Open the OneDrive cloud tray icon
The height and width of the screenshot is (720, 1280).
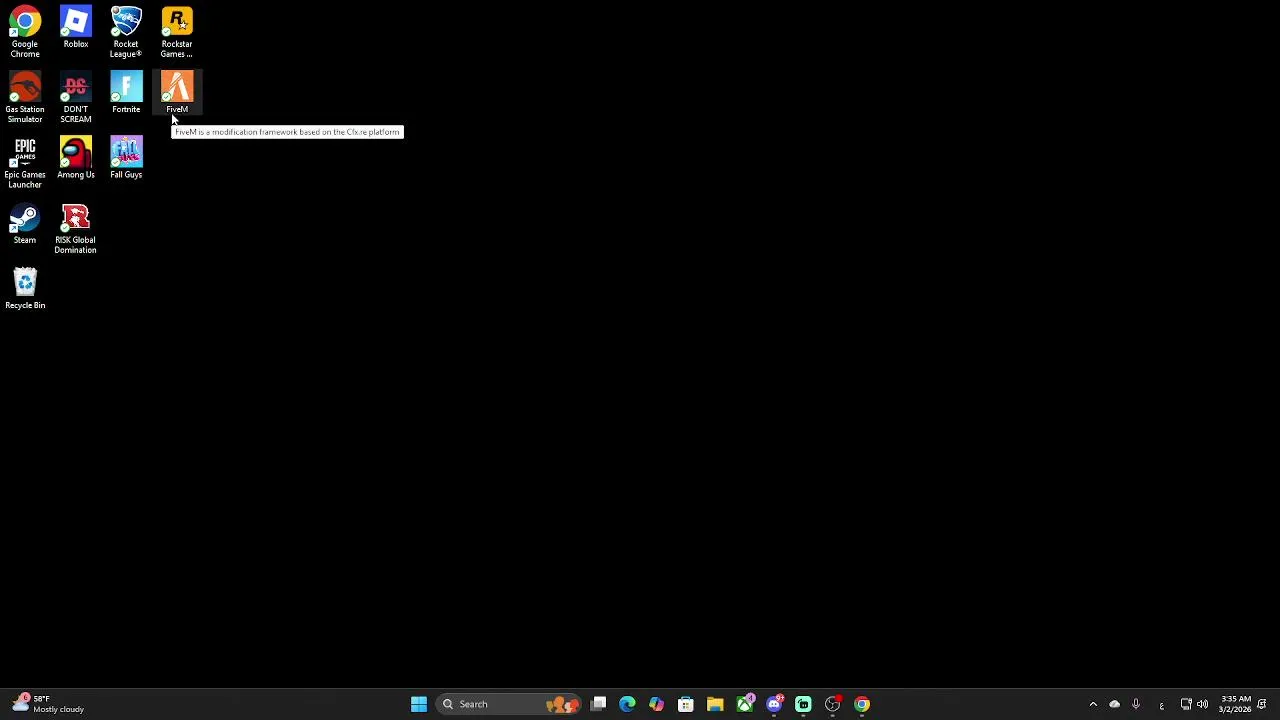(x=1114, y=704)
